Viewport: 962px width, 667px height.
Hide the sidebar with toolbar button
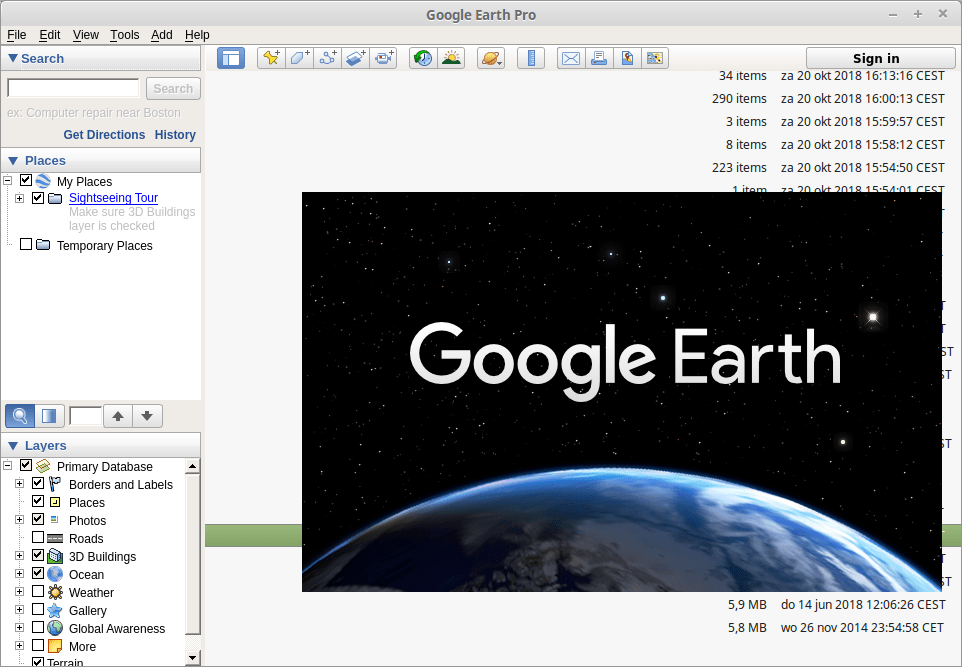(x=231, y=58)
